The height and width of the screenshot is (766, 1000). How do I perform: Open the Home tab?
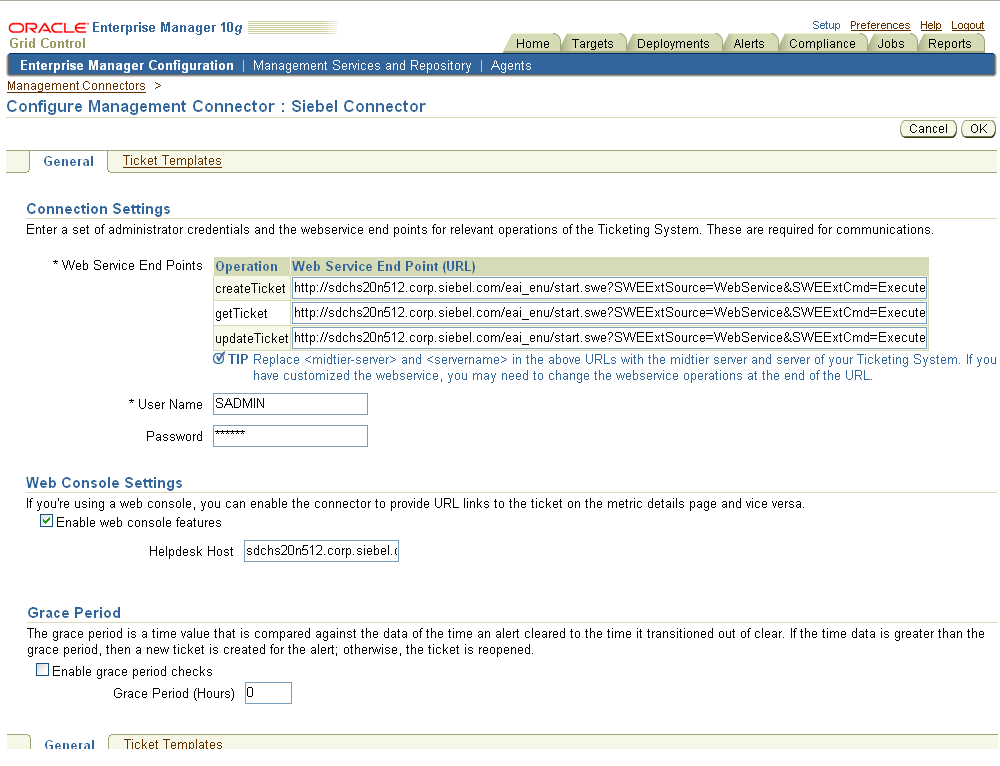533,43
